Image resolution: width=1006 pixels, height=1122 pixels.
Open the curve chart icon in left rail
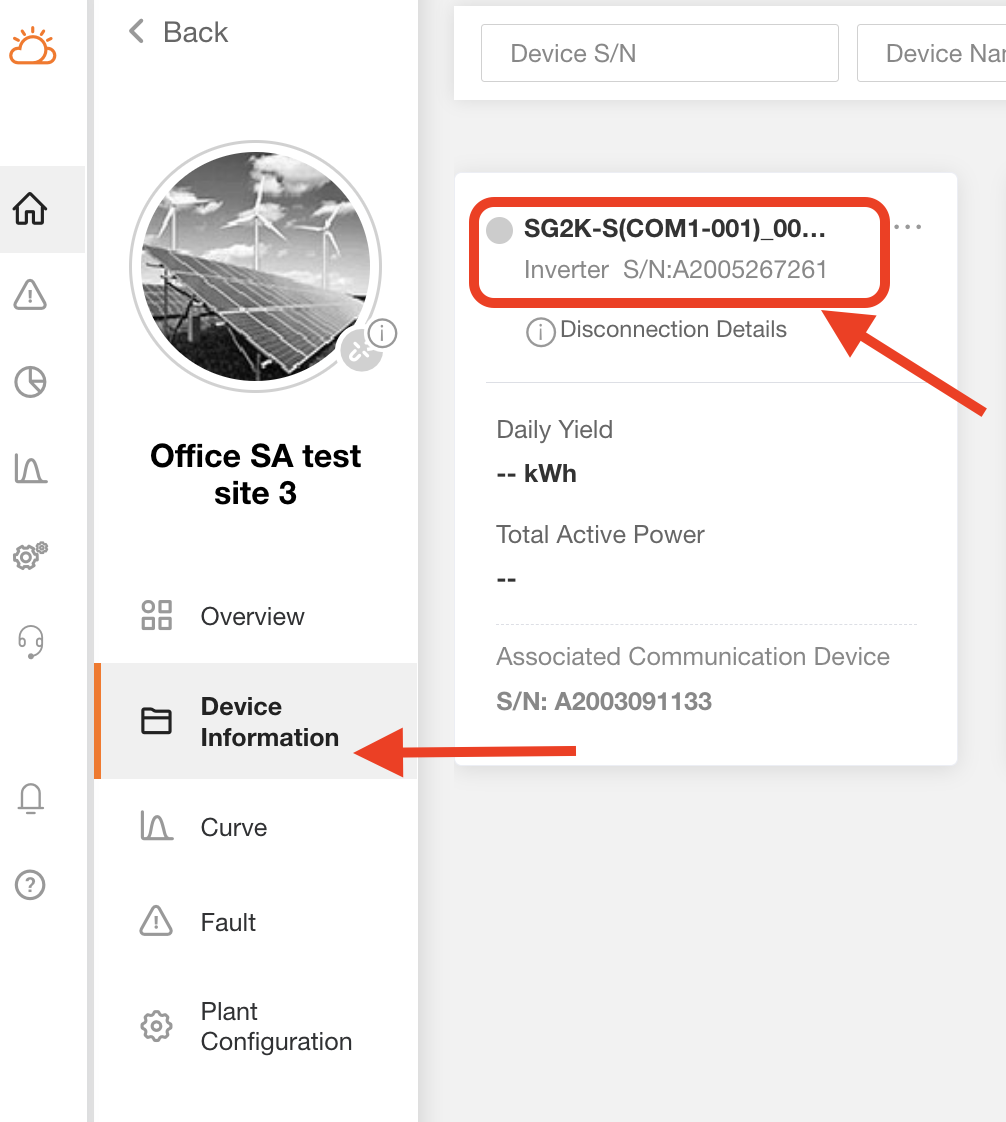pyautogui.click(x=30, y=468)
